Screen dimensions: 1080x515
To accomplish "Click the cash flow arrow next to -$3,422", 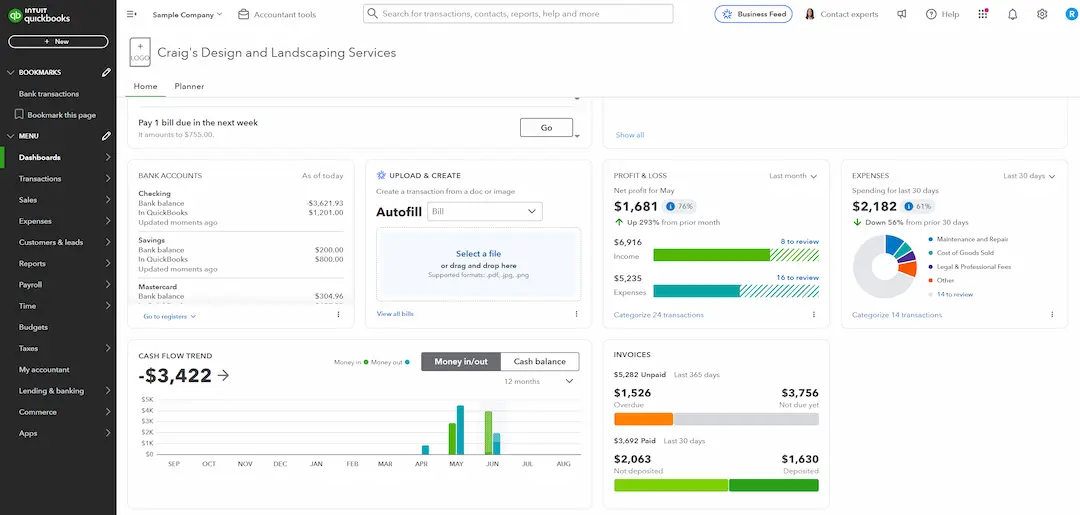I will 223,375.
